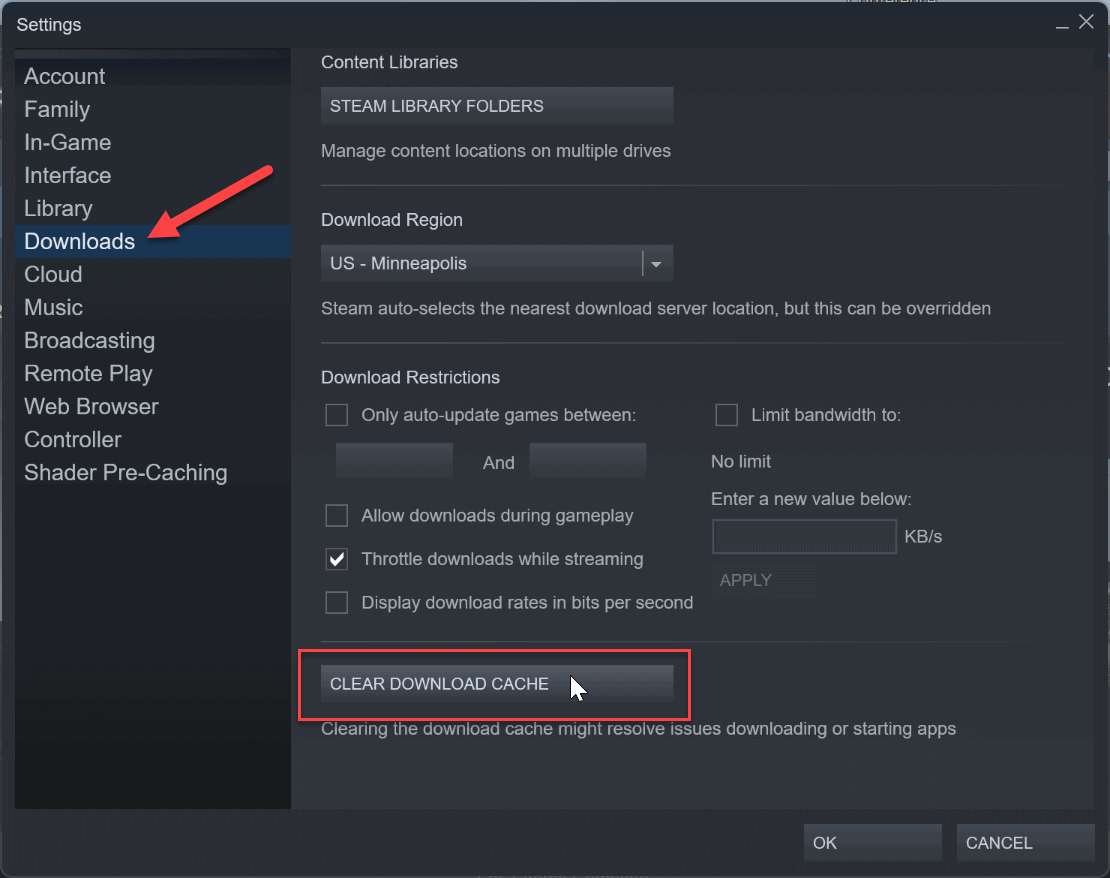Check Allow downloads during gameplay
The height and width of the screenshot is (878, 1110).
pos(336,515)
